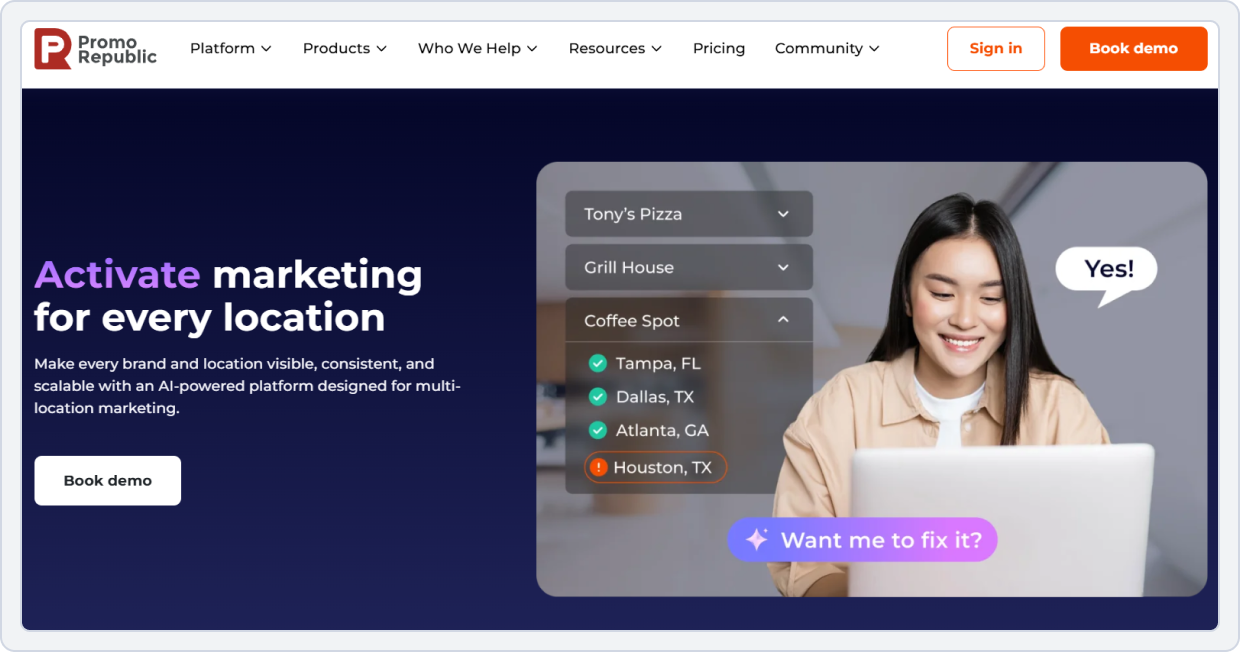
Task: Click the green checkmark beside Atlanta, GA
Action: tap(597, 430)
